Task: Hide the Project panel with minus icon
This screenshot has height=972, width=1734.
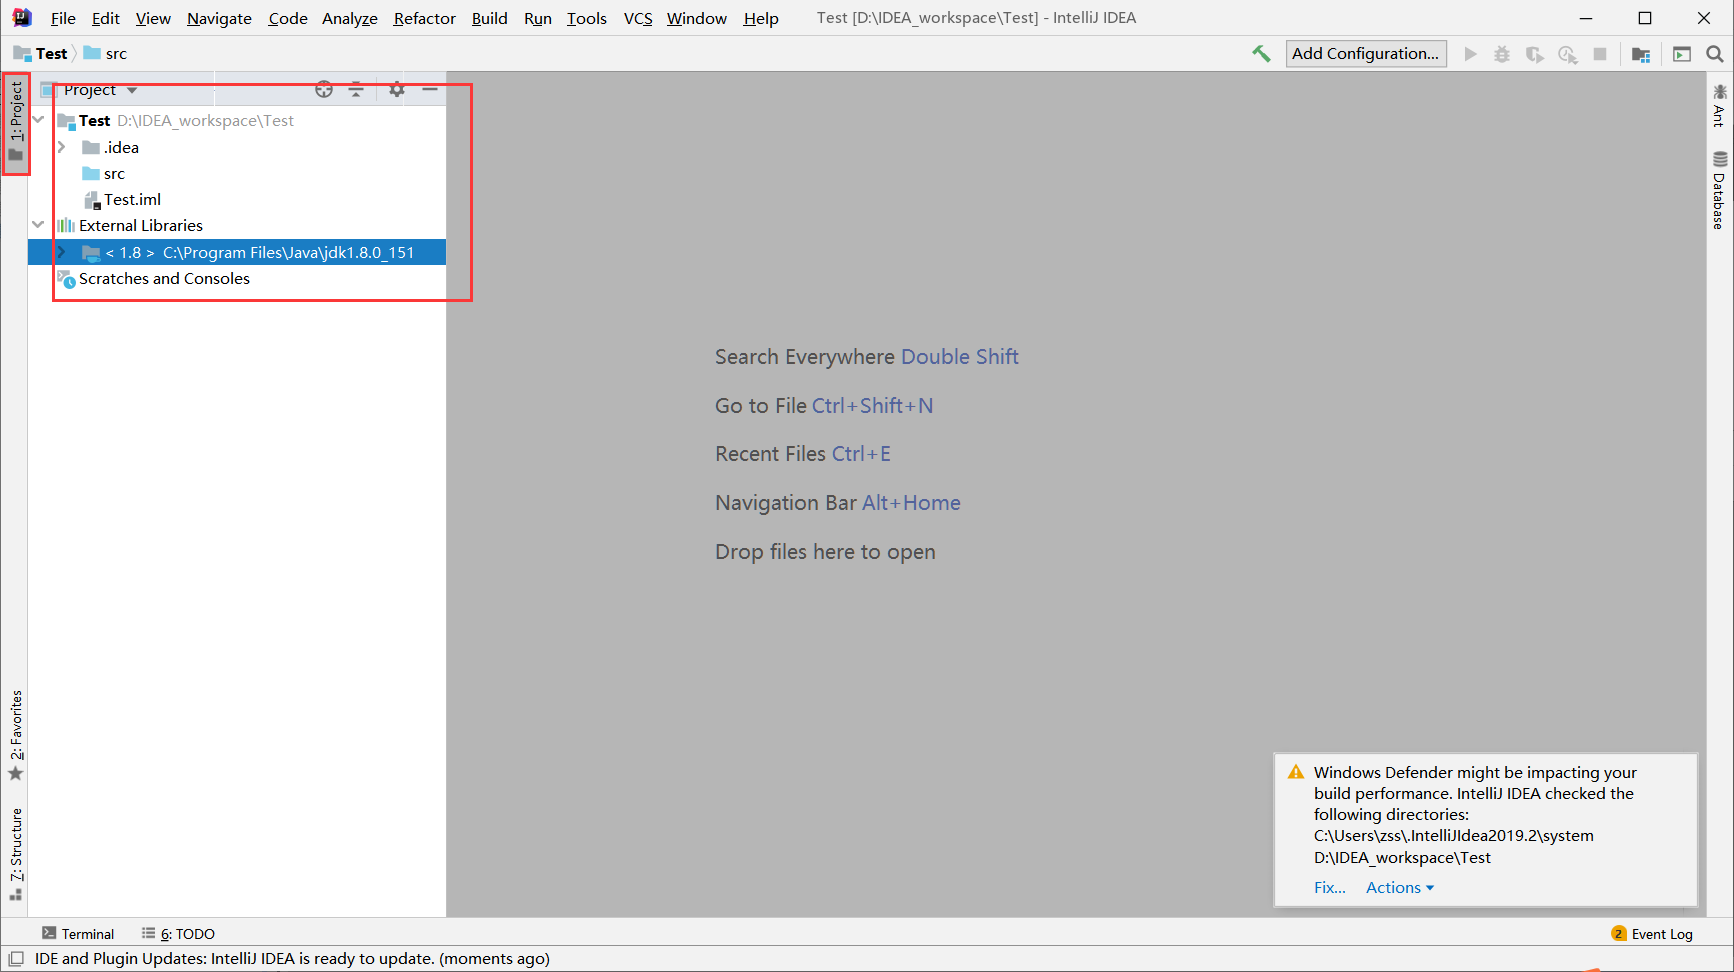Action: [430, 89]
